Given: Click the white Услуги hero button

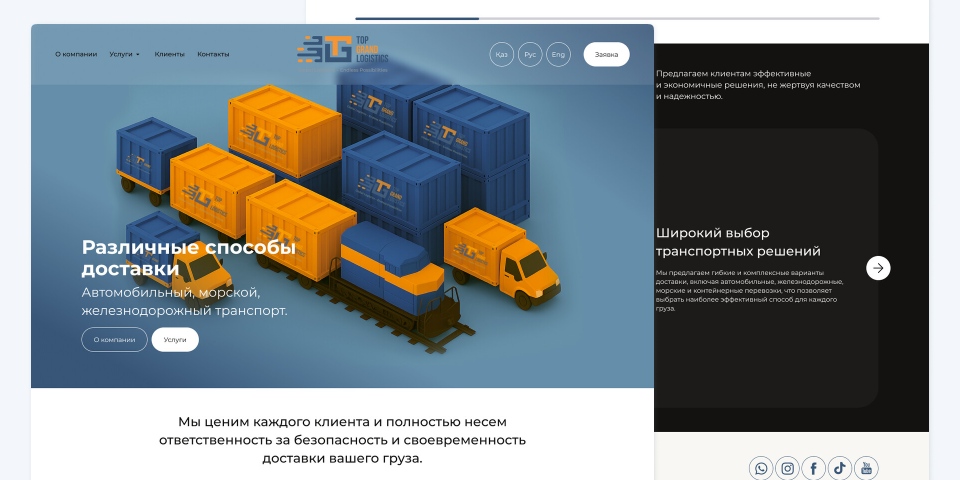Looking at the screenshot, I should click(175, 340).
